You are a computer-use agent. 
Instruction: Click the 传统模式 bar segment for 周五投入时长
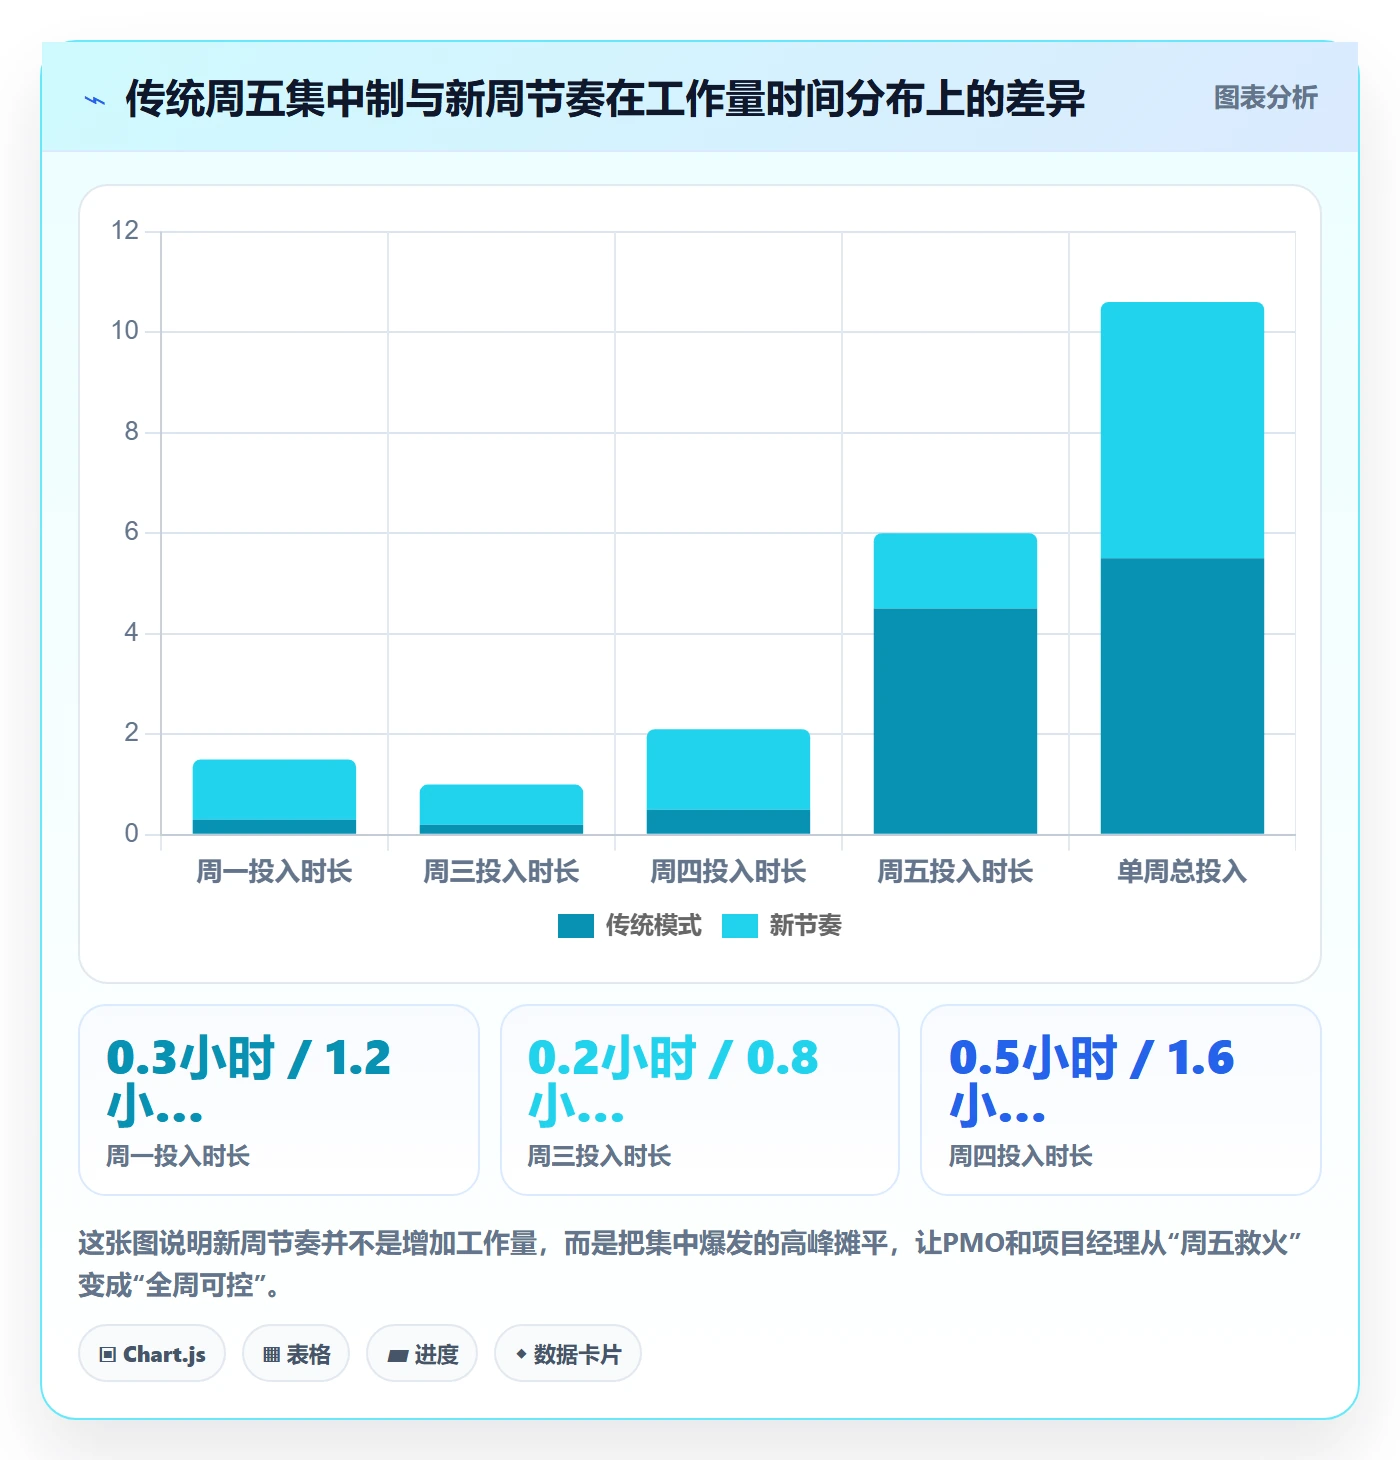pos(955,721)
